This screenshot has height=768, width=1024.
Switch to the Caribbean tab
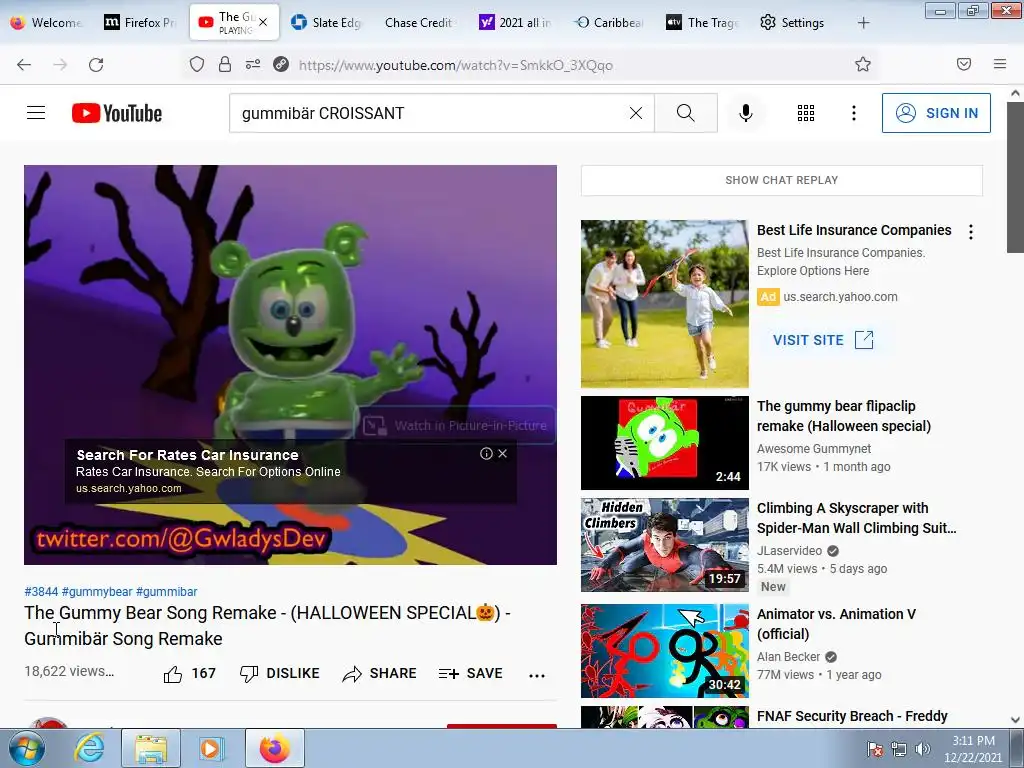point(609,22)
